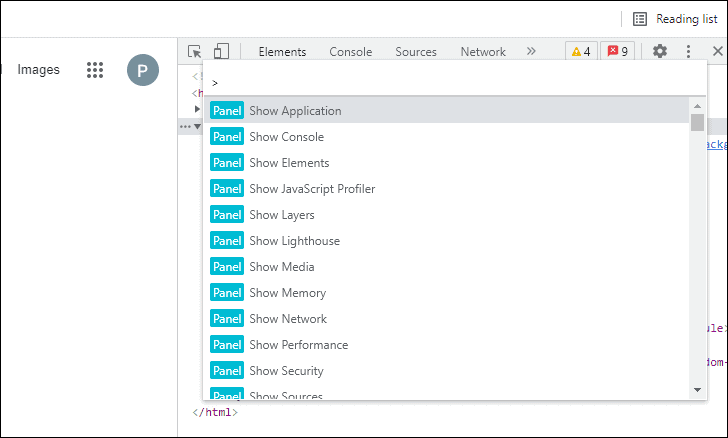Click the command list scrollbar thumb
The height and width of the screenshot is (438, 728).
pyautogui.click(x=697, y=123)
